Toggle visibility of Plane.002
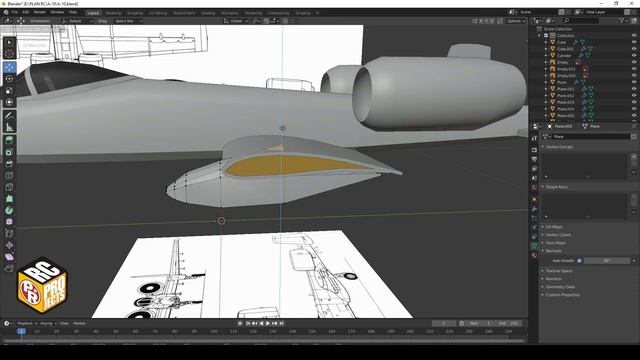Screen dimensions: 640x360 (x=634, y=96)
